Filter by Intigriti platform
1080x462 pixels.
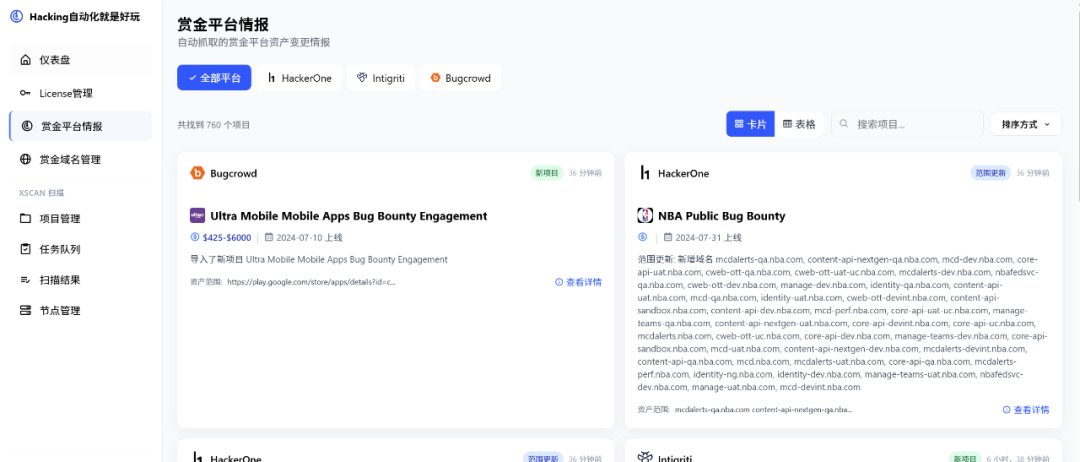381,78
